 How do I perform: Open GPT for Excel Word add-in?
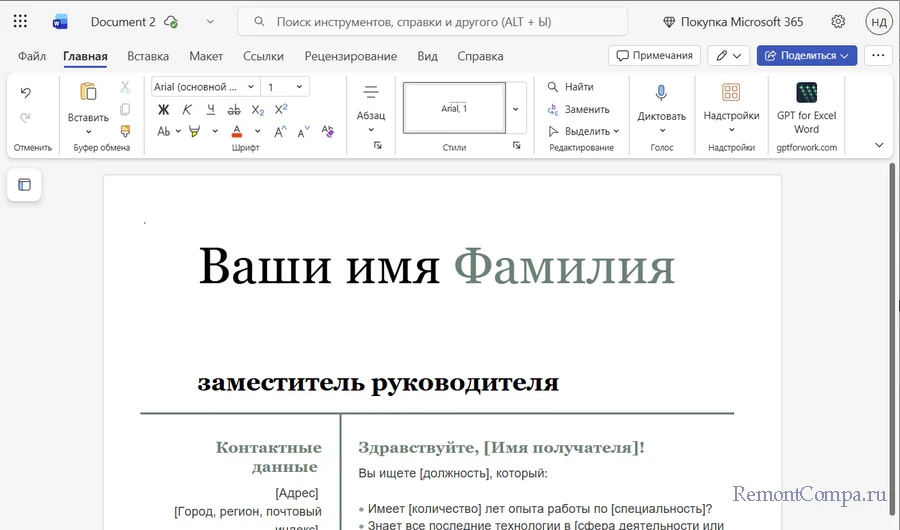click(806, 93)
